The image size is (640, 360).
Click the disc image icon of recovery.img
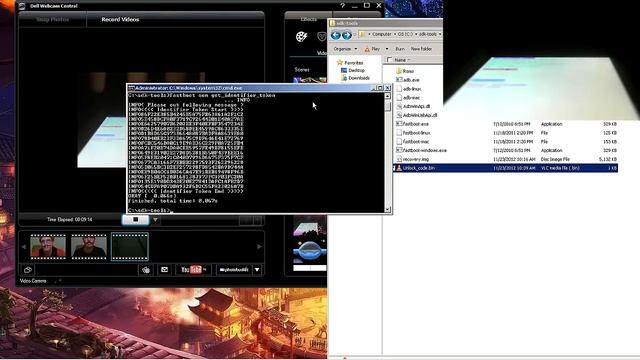399,160
